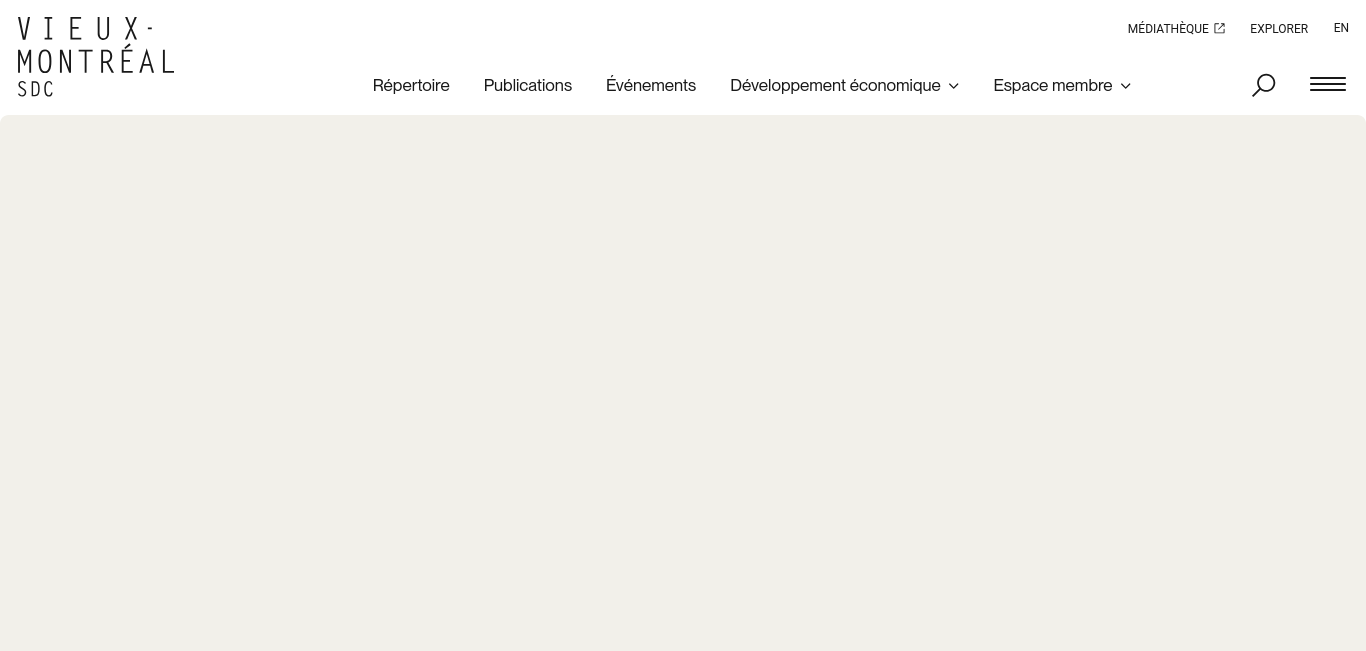Click the Vieux-Montréal SDC logo

pos(96,57)
